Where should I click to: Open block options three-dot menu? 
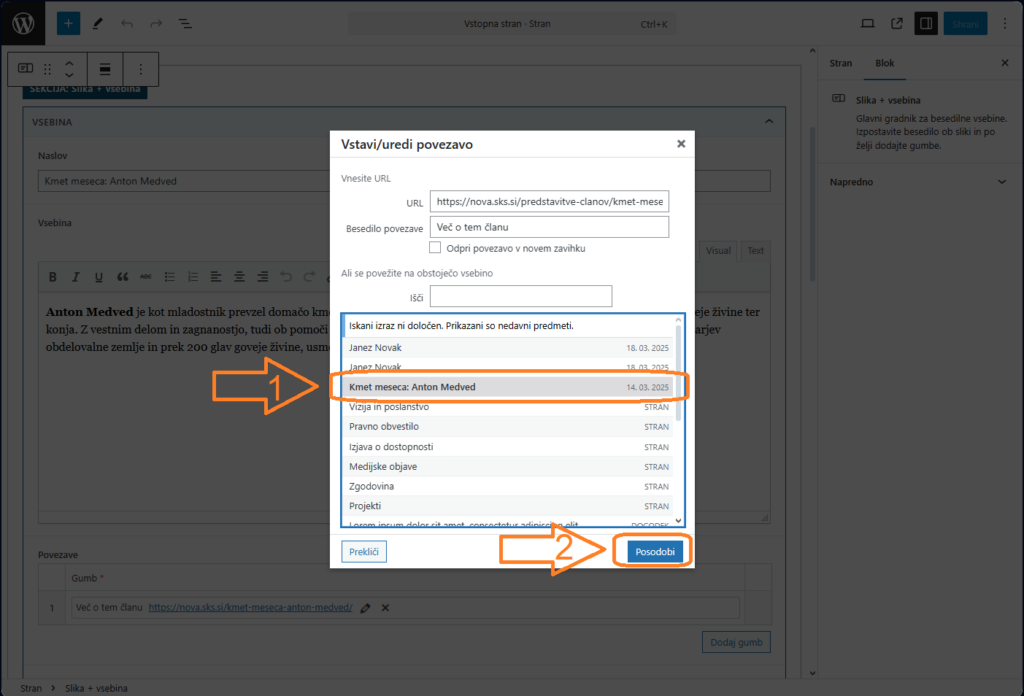point(140,69)
